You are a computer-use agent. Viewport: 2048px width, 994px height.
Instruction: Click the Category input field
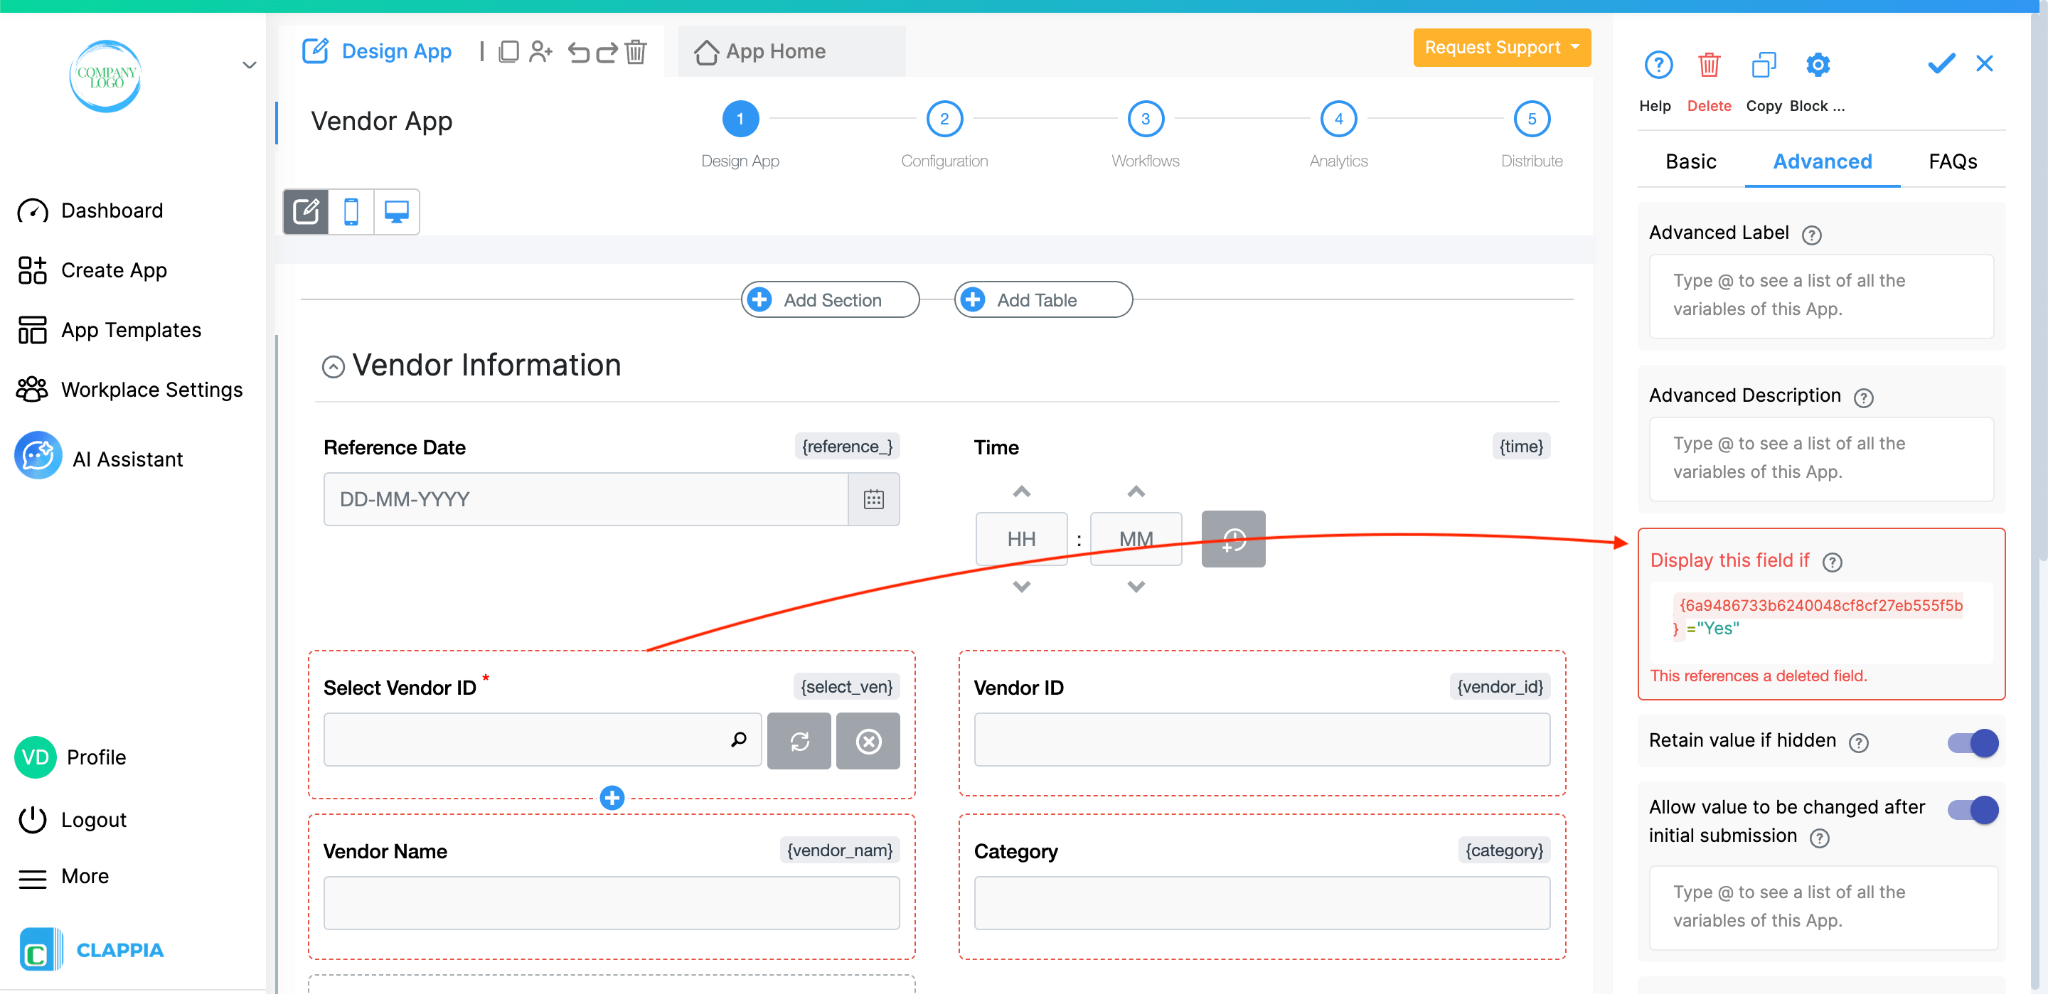[x=1262, y=903]
